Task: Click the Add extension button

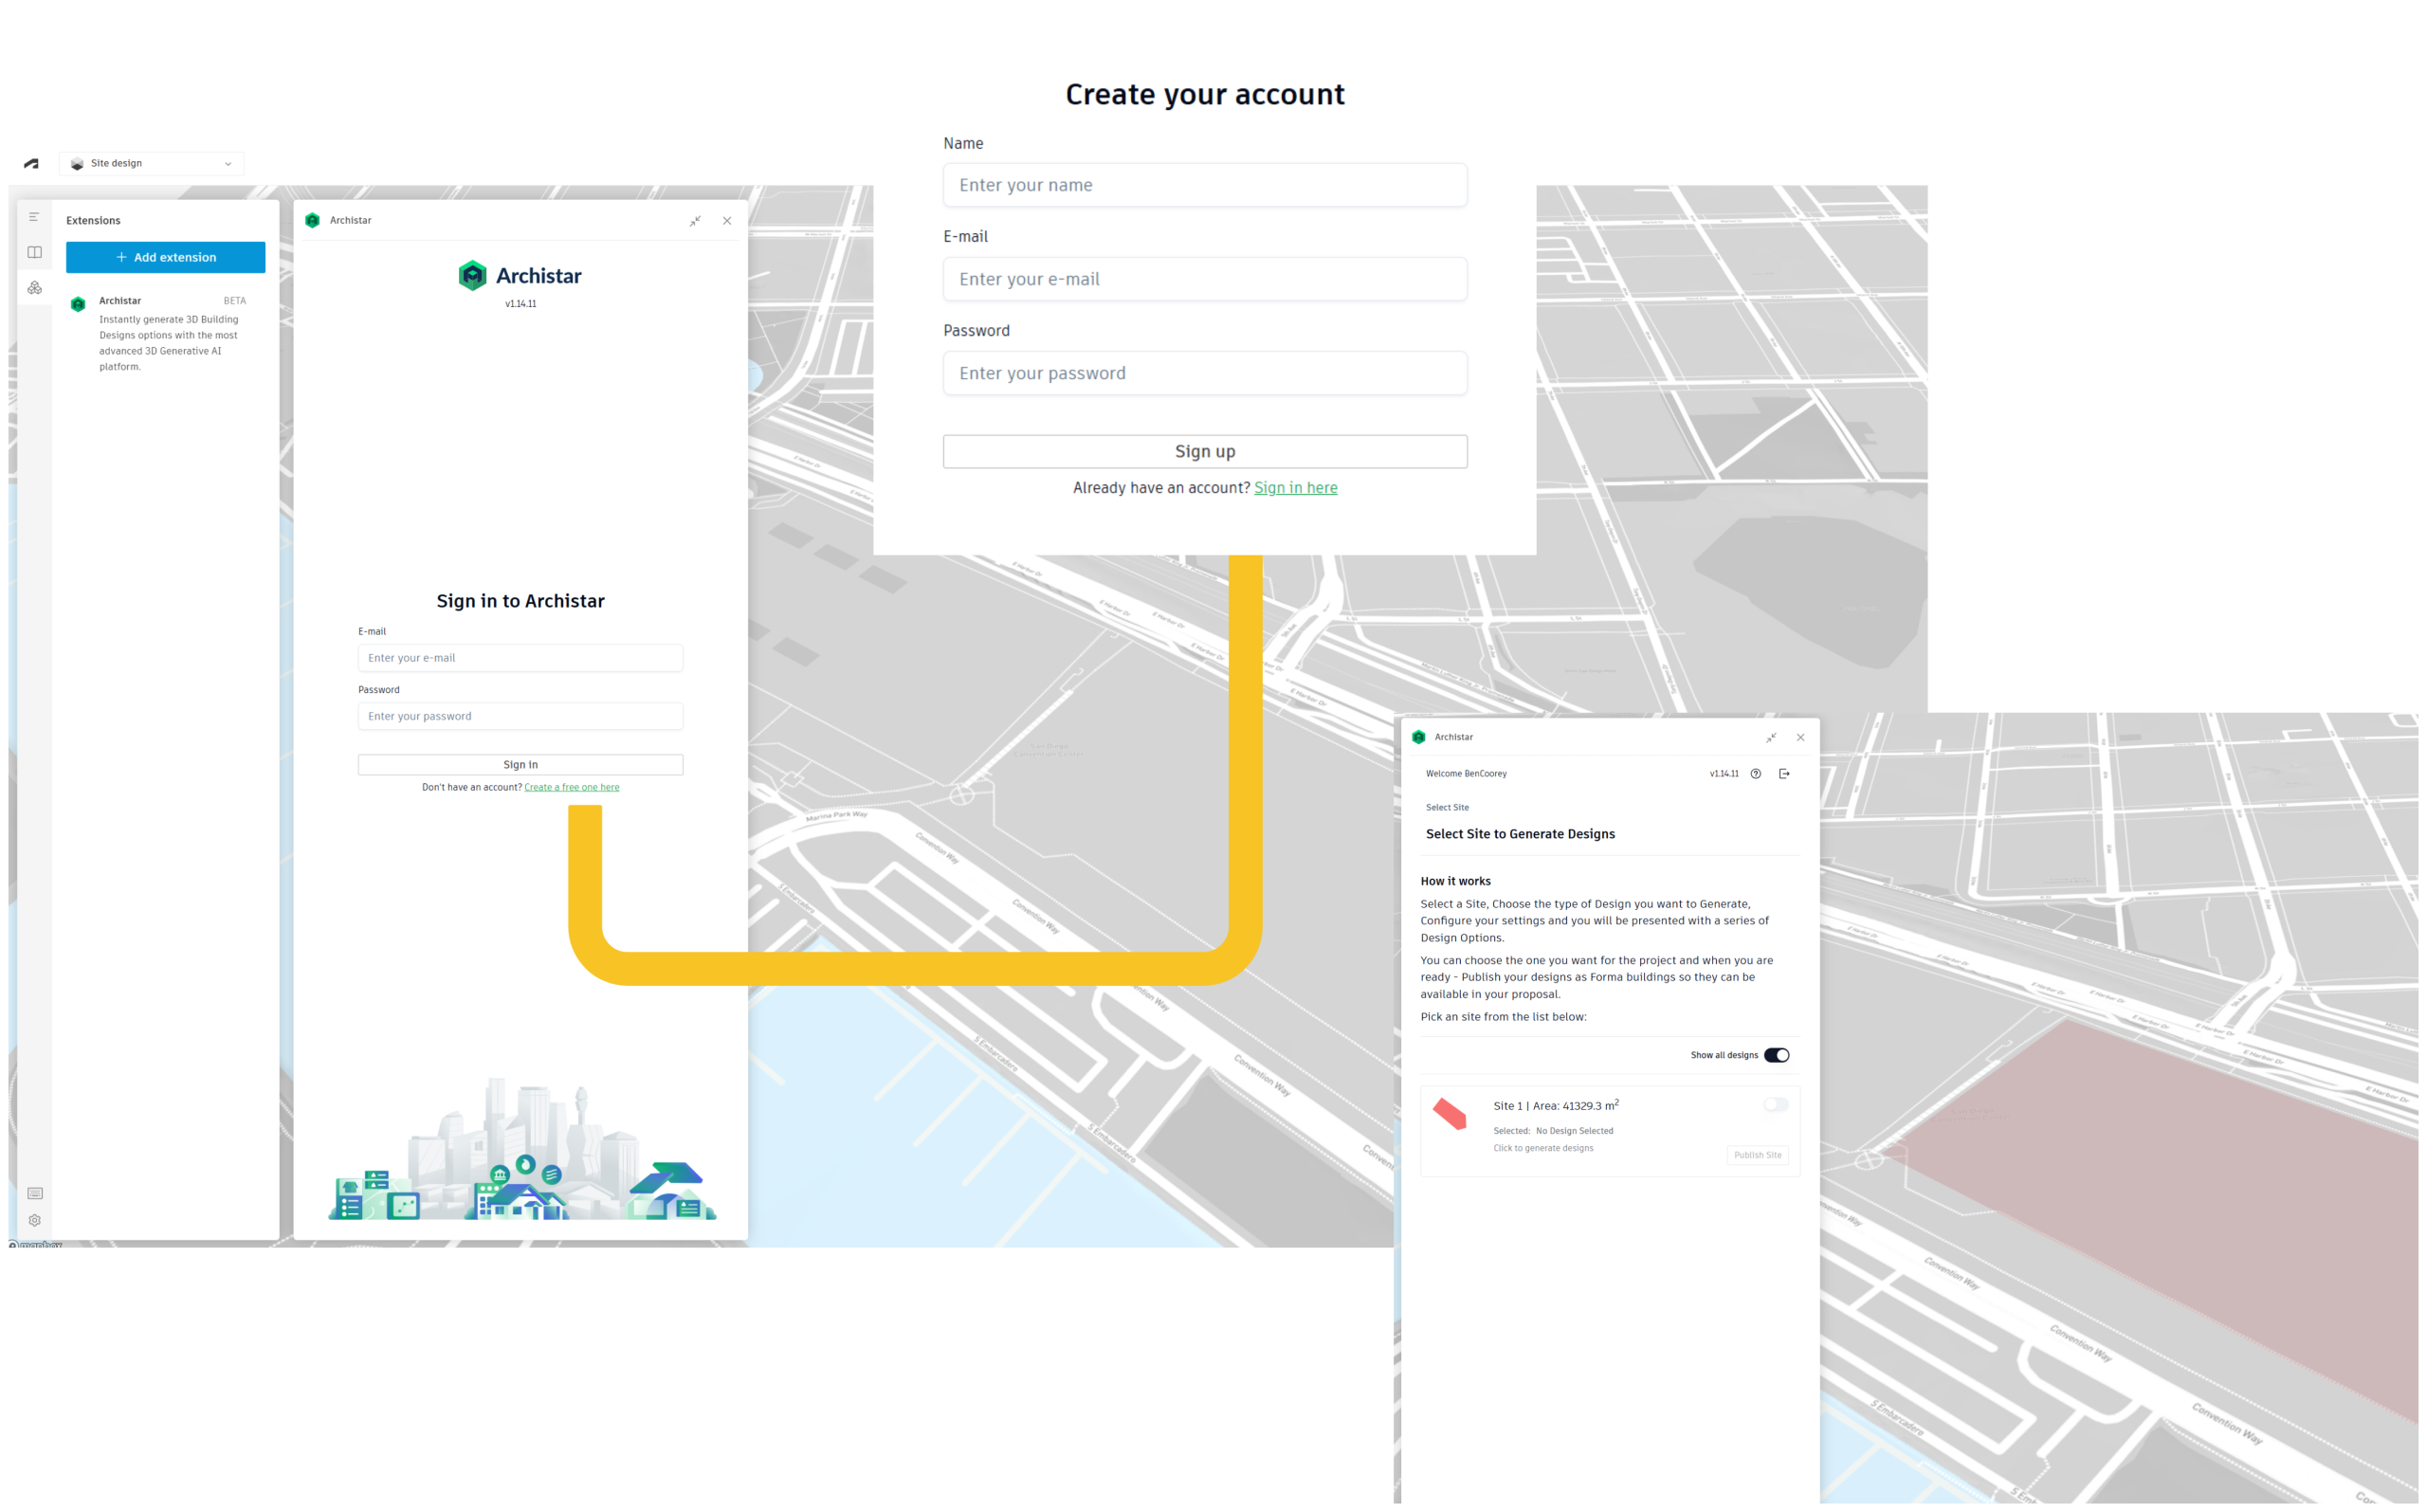Action: click(166, 258)
